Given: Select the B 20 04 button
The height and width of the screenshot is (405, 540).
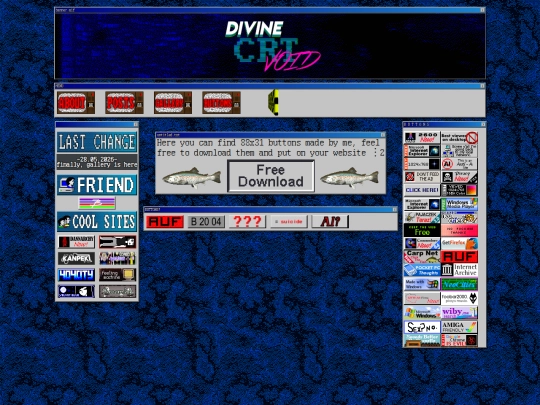Looking at the screenshot, I should click(x=206, y=221).
